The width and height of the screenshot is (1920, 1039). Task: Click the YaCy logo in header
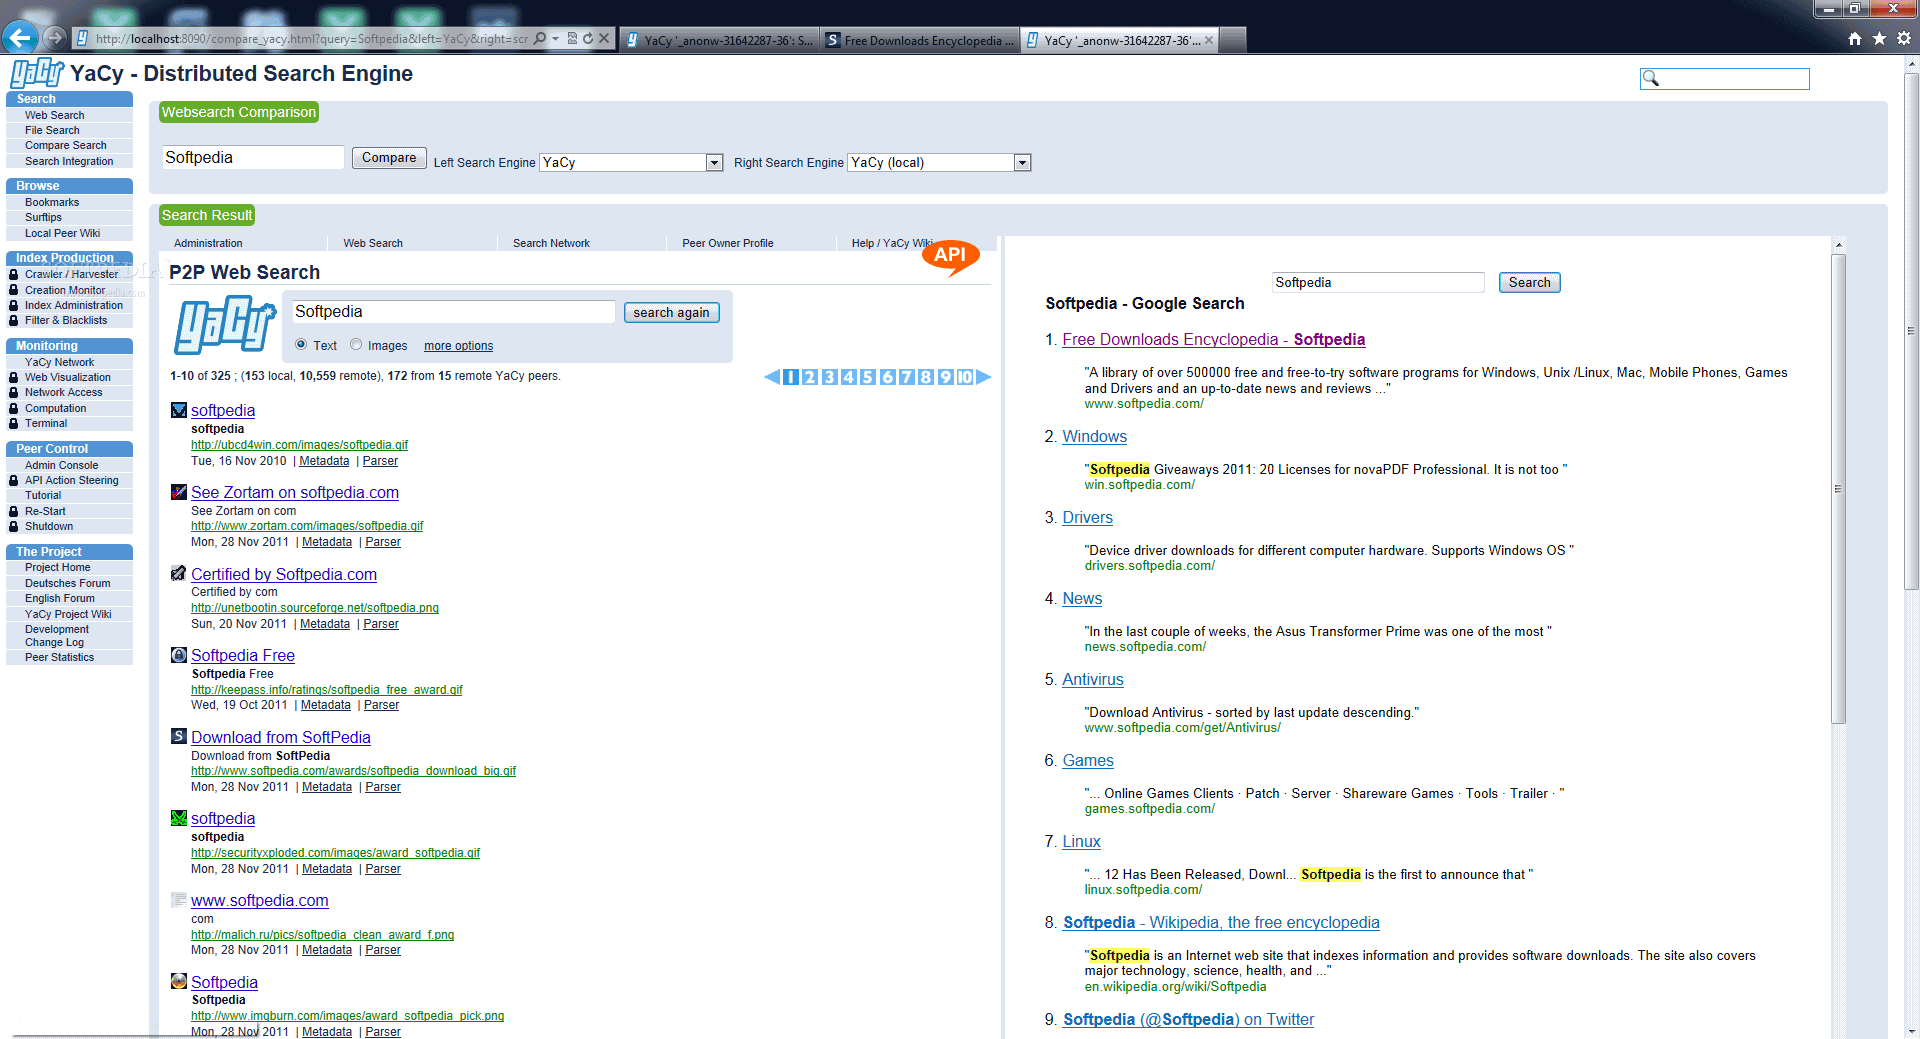tap(37, 73)
